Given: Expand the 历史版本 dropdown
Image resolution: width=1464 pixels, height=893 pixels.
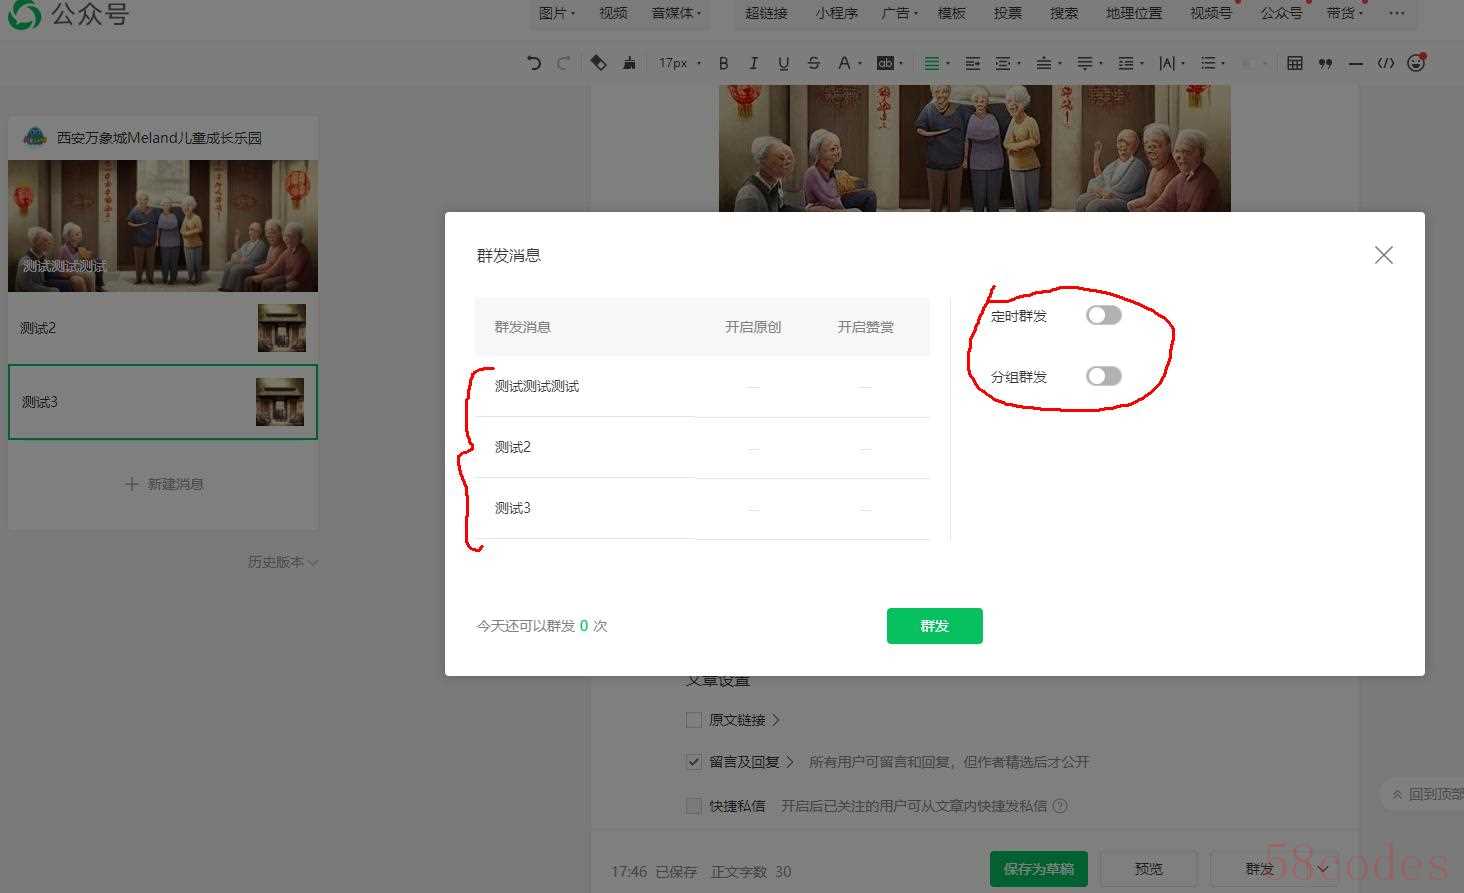Looking at the screenshot, I should pyautogui.click(x=283, y=562).
